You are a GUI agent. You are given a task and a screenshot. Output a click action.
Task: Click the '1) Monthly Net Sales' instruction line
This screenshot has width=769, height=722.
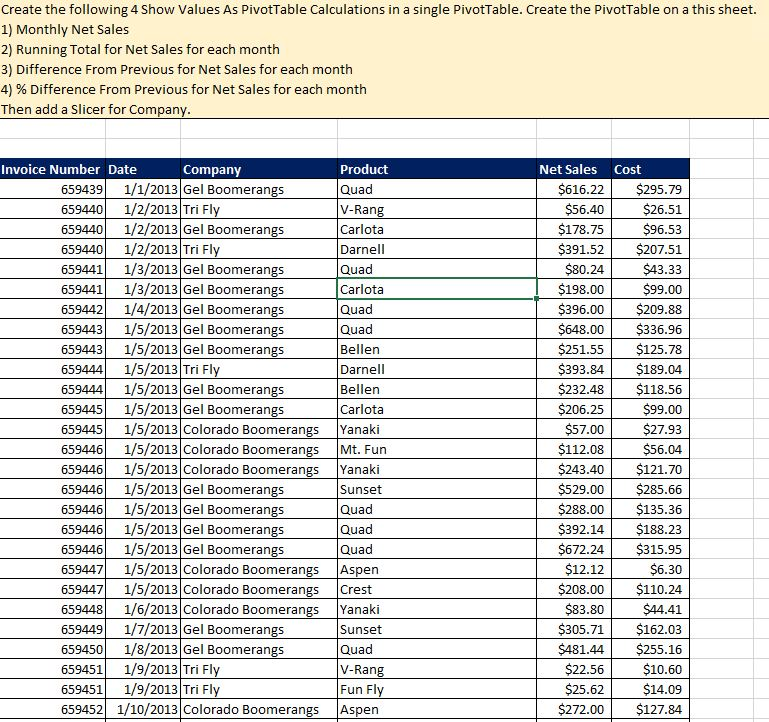click(x=65, y=29)
